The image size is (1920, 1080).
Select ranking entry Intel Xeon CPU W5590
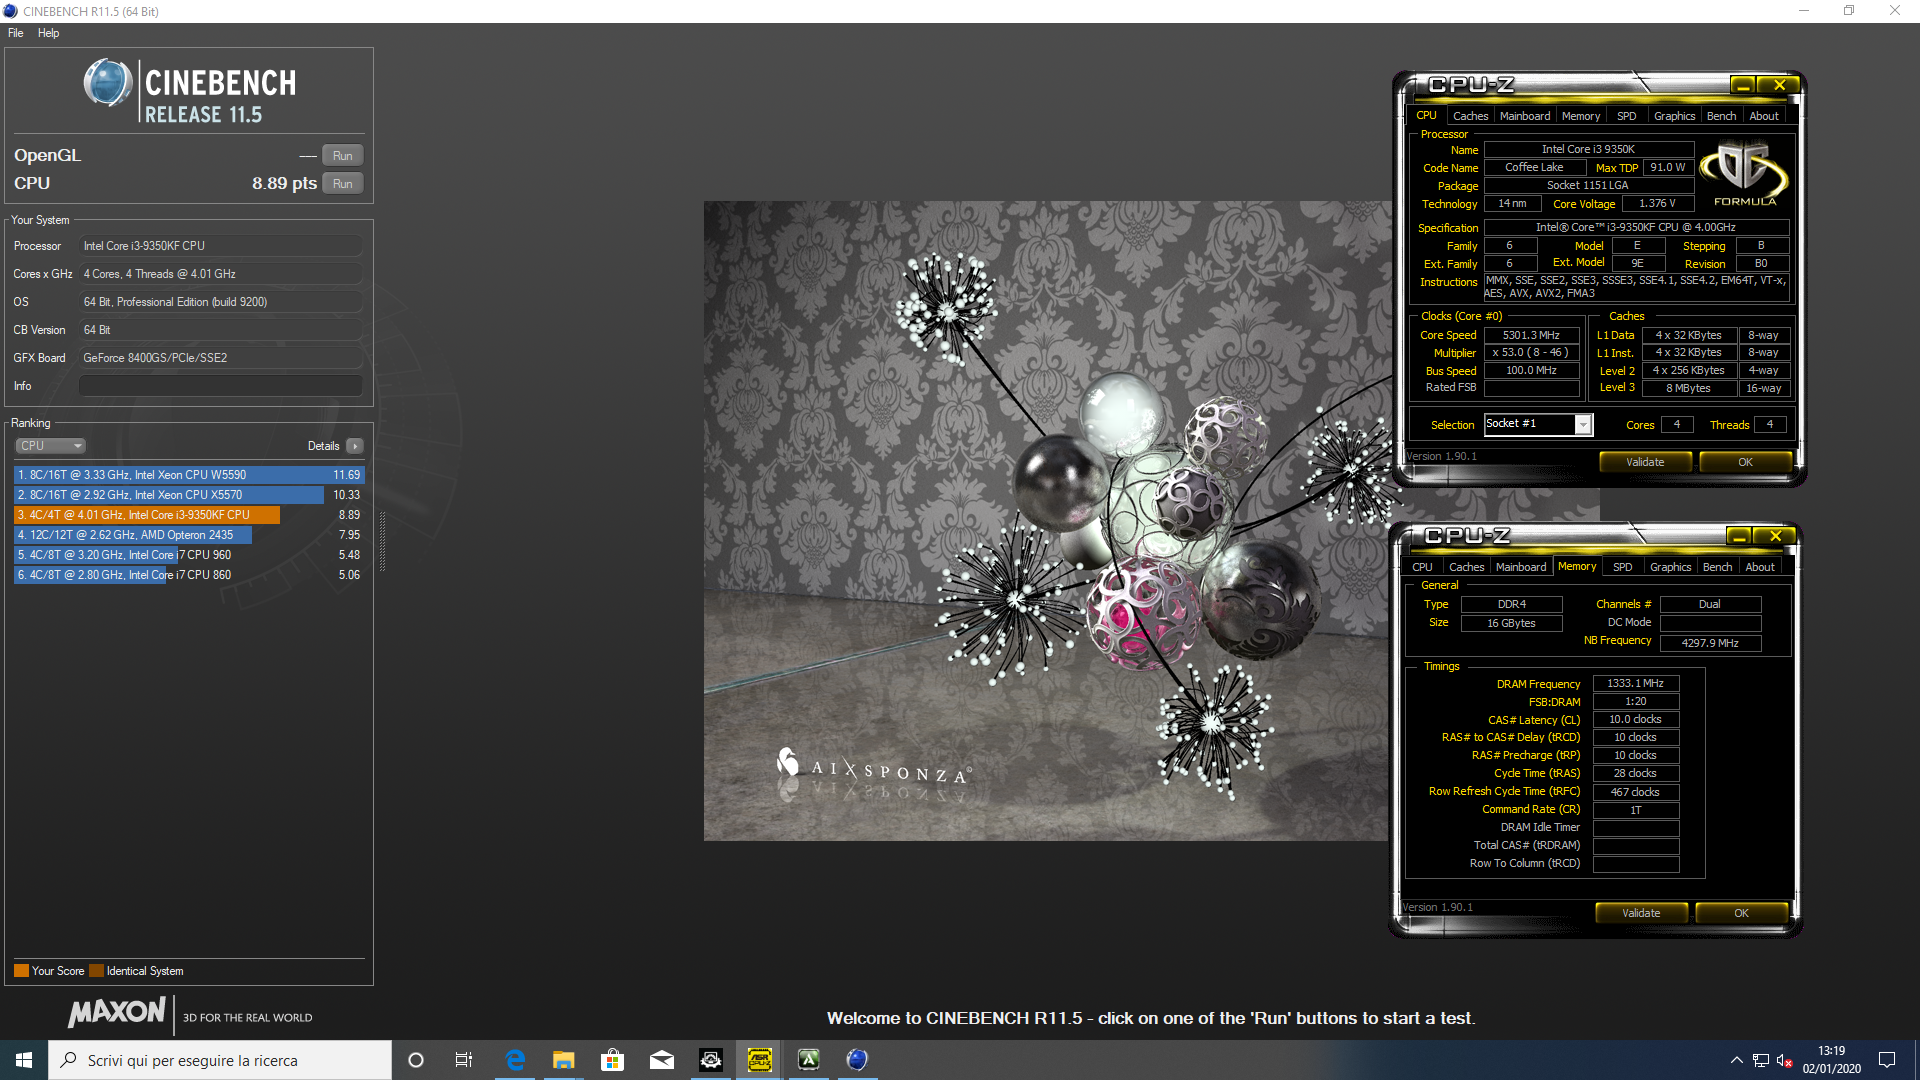pyautogui.click(x=189, y=475)
